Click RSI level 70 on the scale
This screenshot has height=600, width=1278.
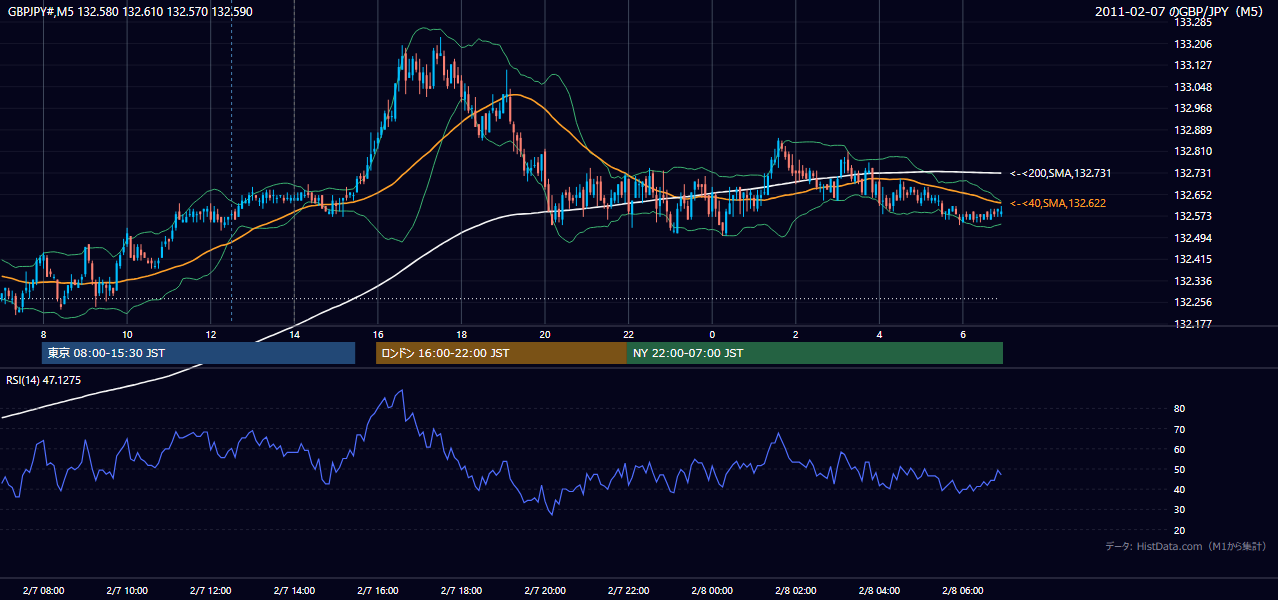(x=1179, y=429)
